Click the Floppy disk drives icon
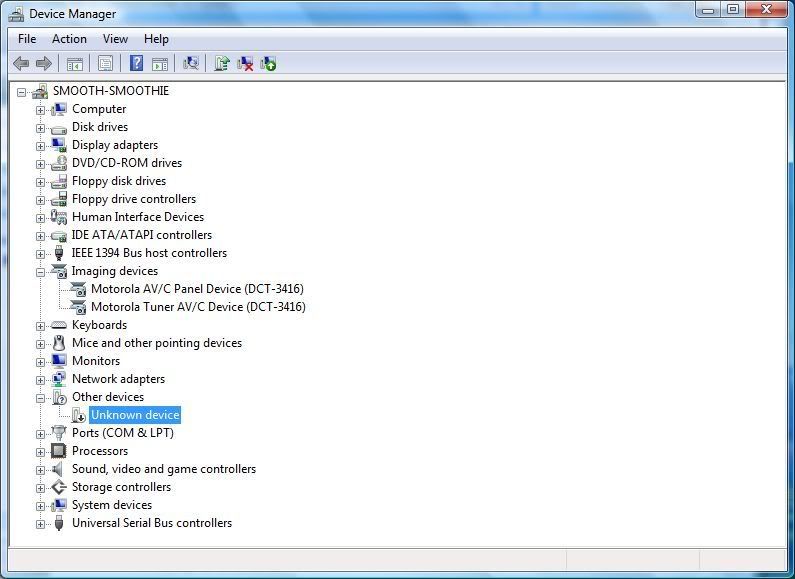Screen dimensions: 795x579 click(59, 181)
